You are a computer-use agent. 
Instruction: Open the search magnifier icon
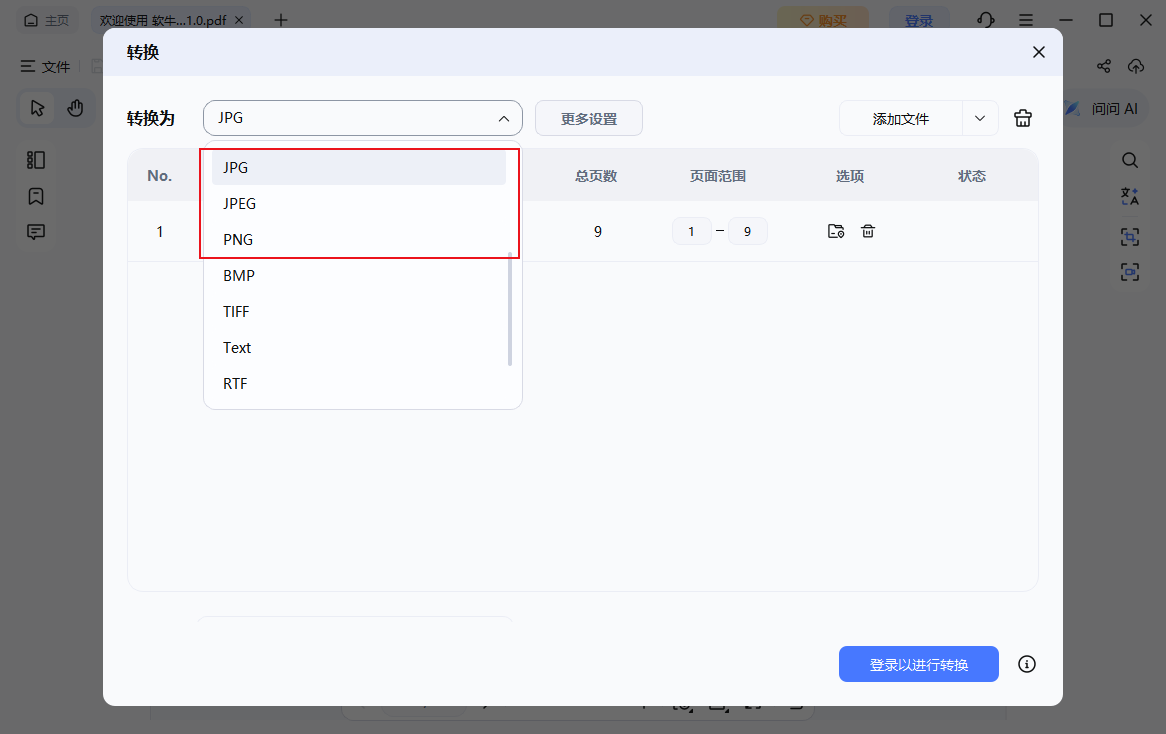pyautogui.click(x=1130, y=160)
